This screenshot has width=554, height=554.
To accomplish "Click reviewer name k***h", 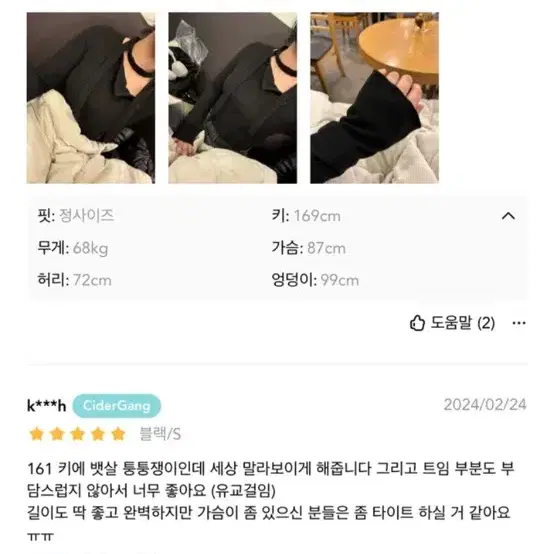I will (46, 406).
